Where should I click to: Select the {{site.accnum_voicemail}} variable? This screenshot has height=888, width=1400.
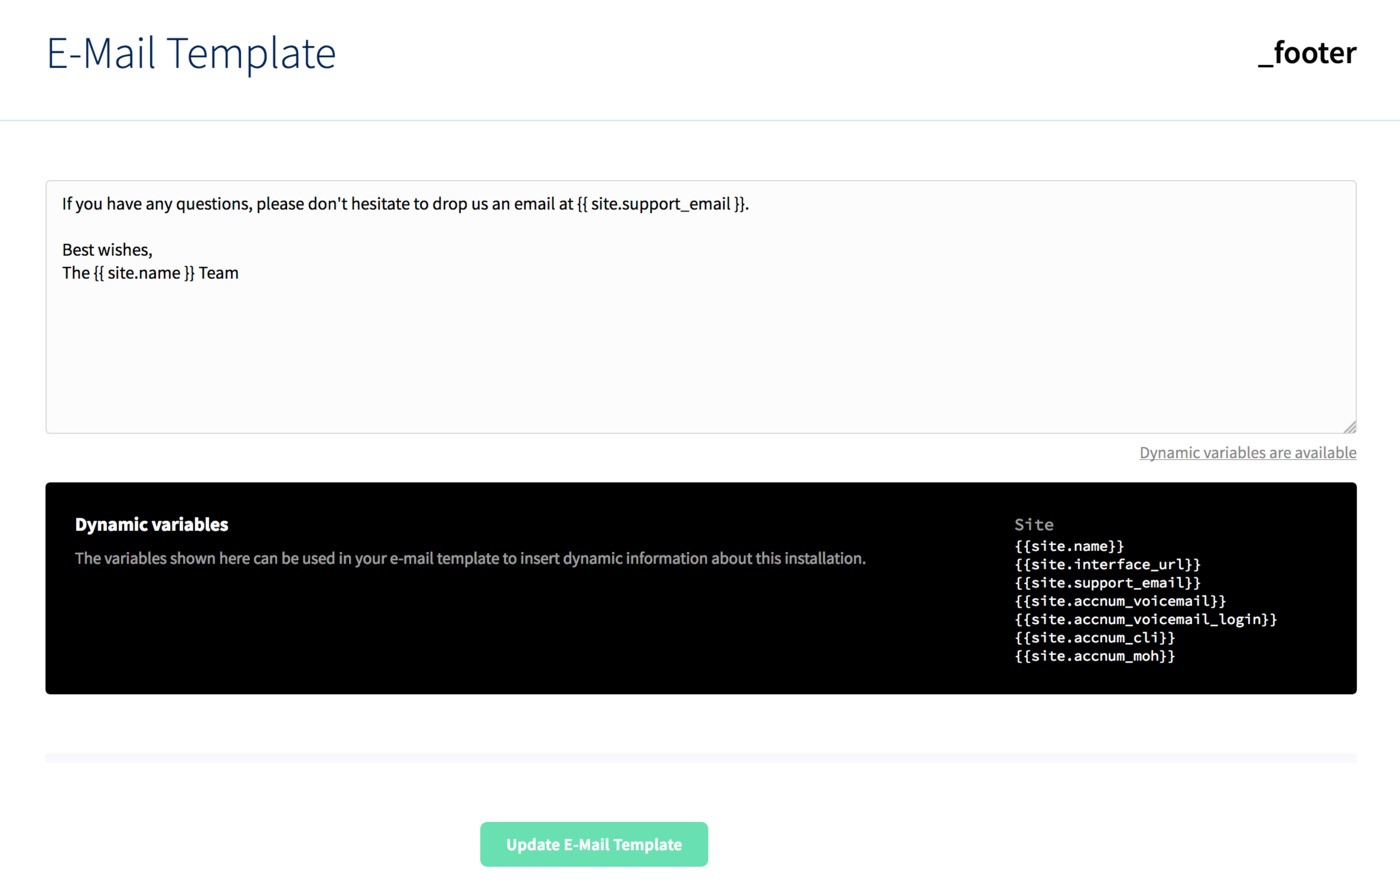1120,601
